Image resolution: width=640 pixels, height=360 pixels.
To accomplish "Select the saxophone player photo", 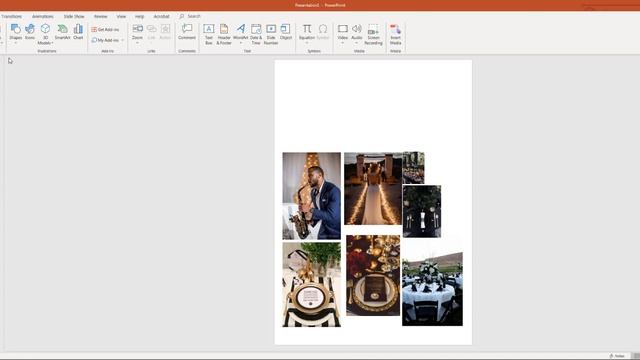I will (x=311, y=196).
